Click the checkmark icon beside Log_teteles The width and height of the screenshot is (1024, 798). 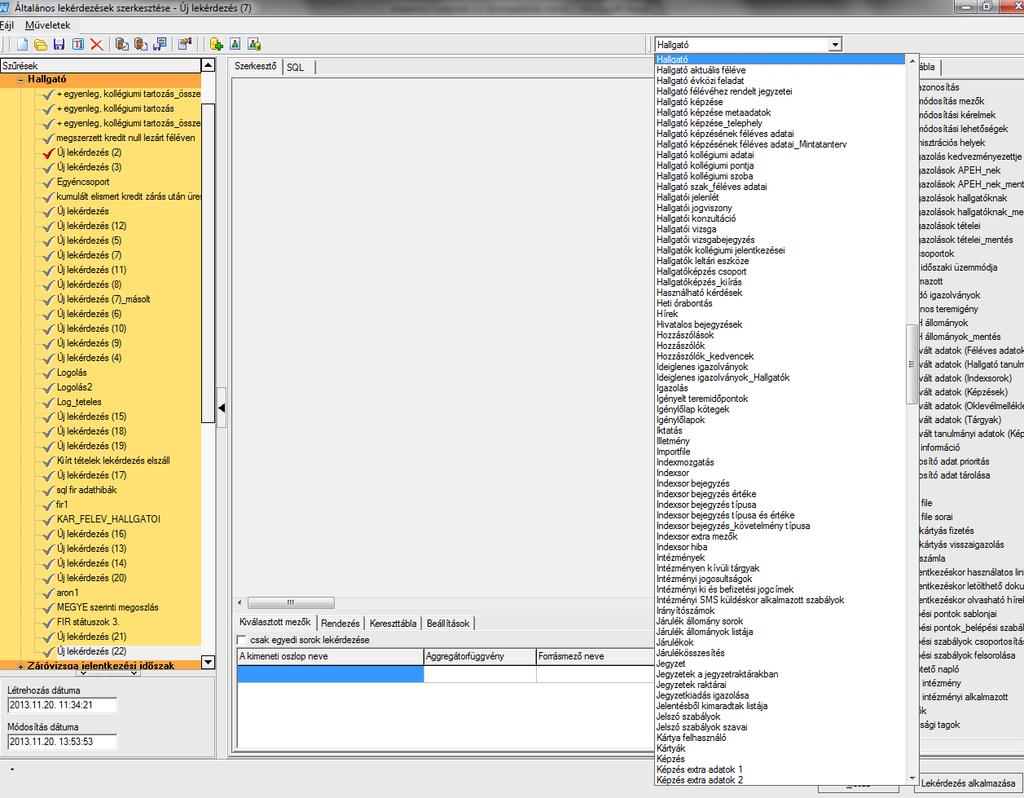tap(48, 403)
